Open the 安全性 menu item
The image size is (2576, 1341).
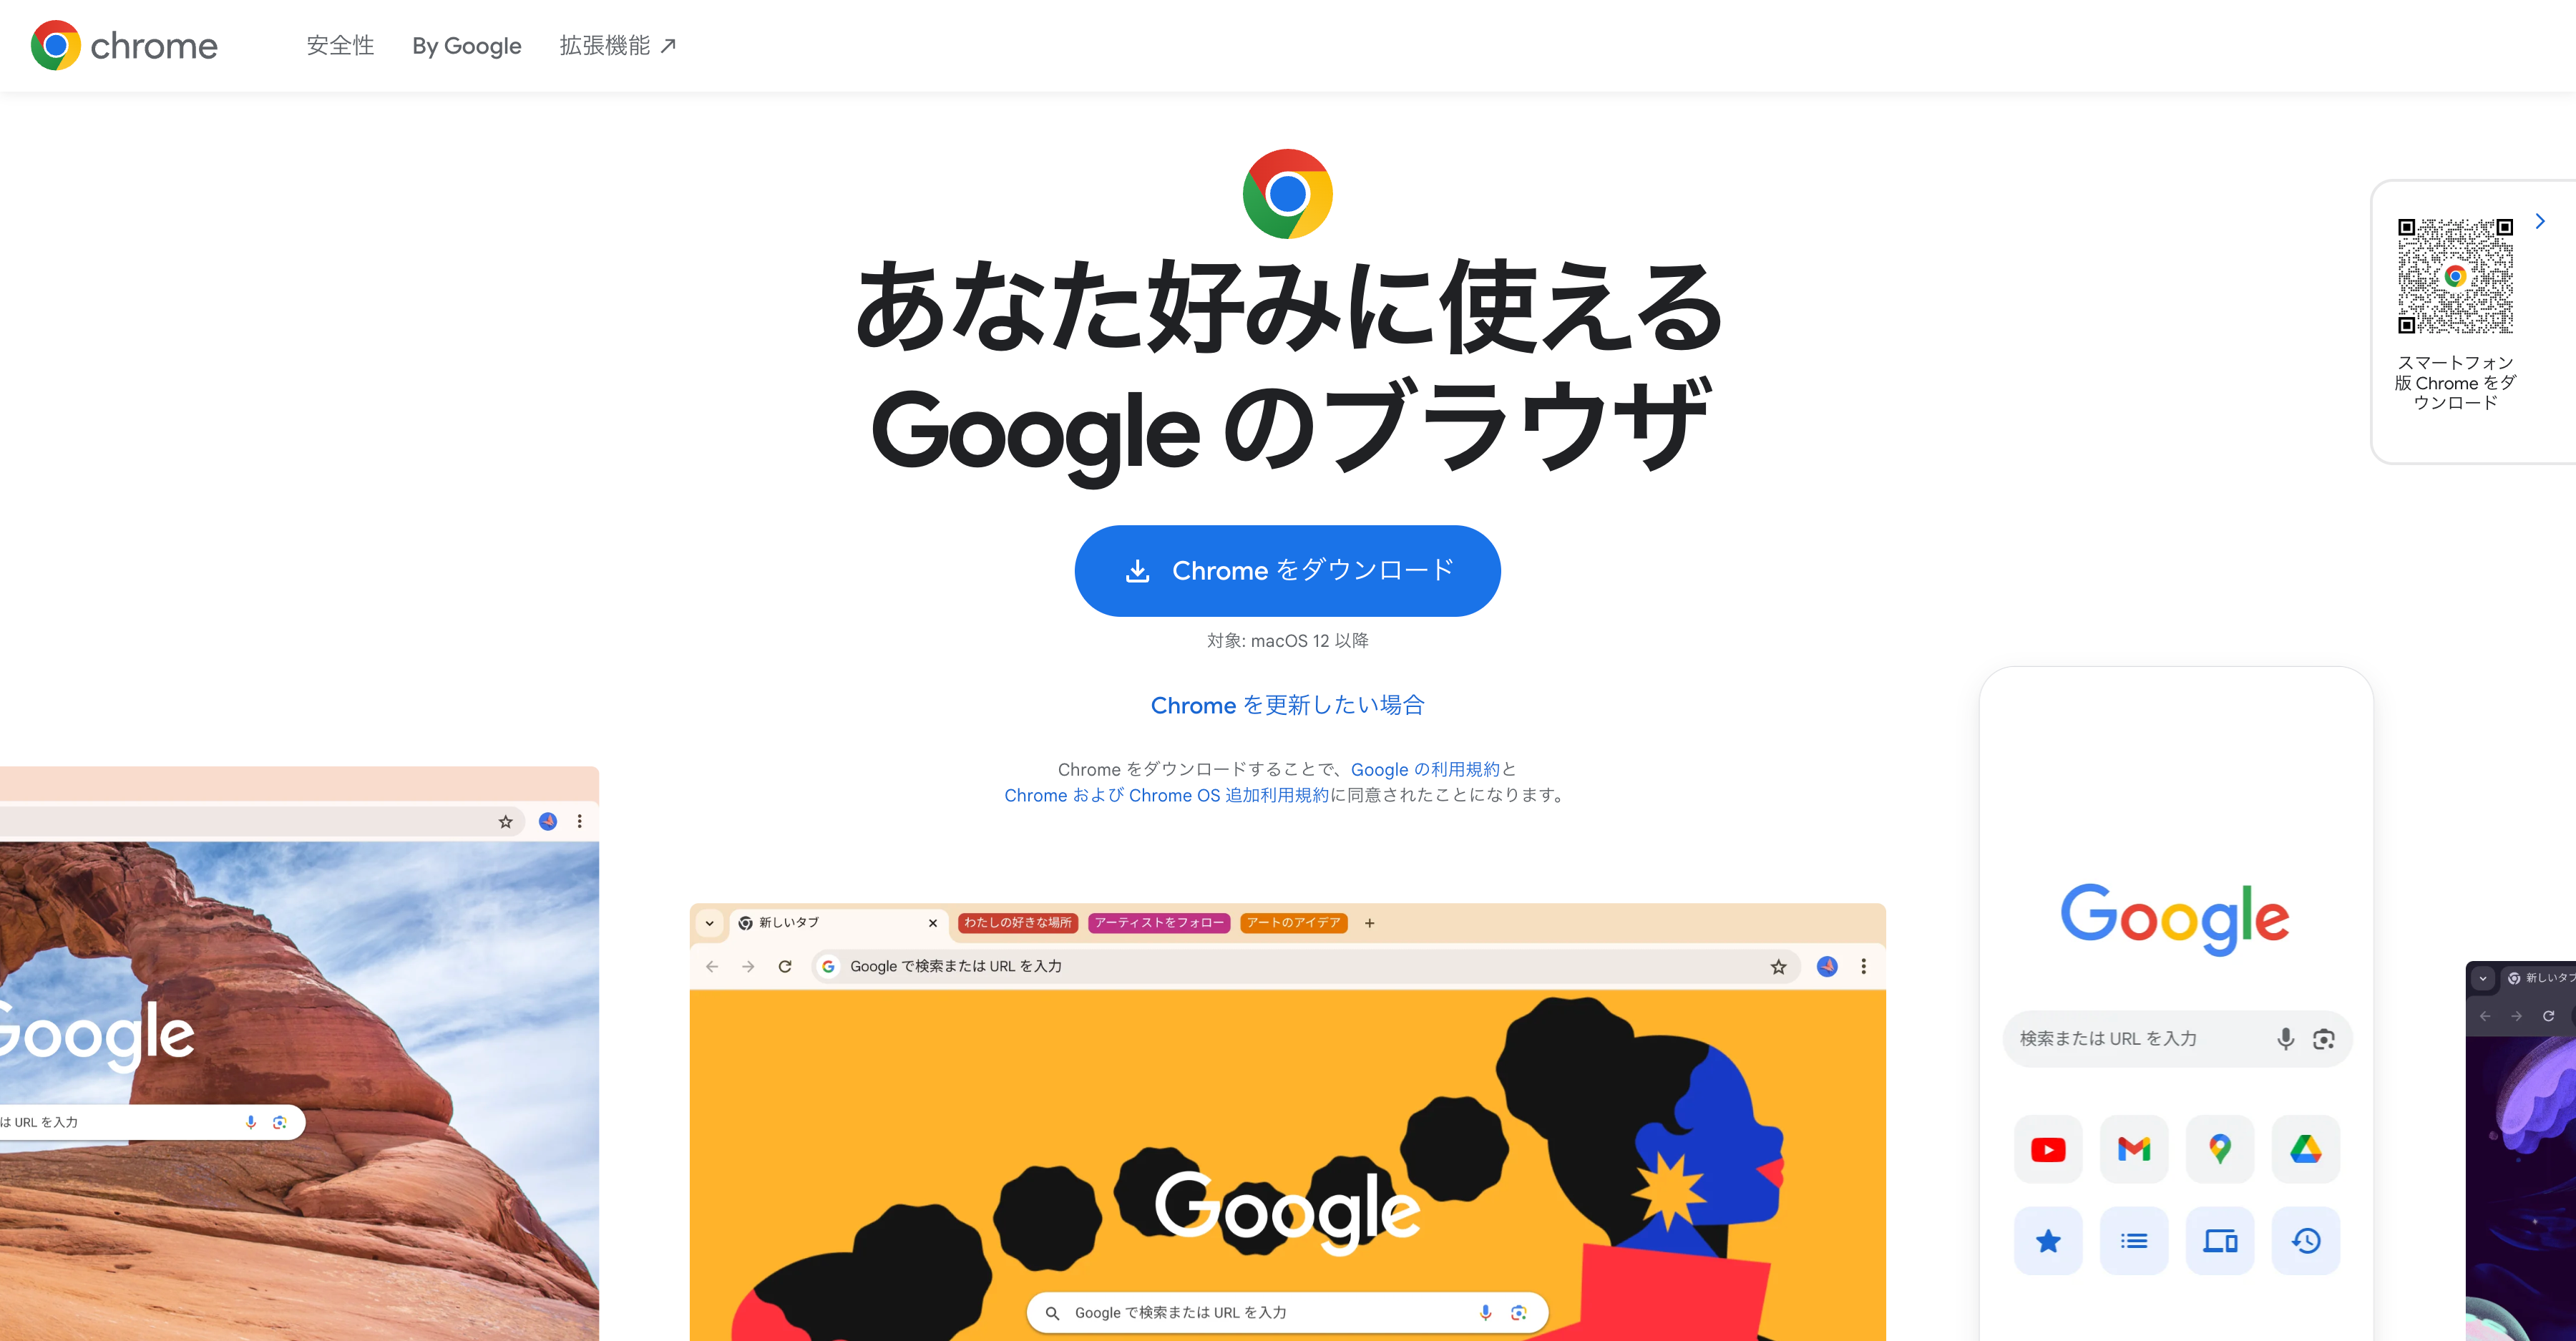click(x=340, y=46)
